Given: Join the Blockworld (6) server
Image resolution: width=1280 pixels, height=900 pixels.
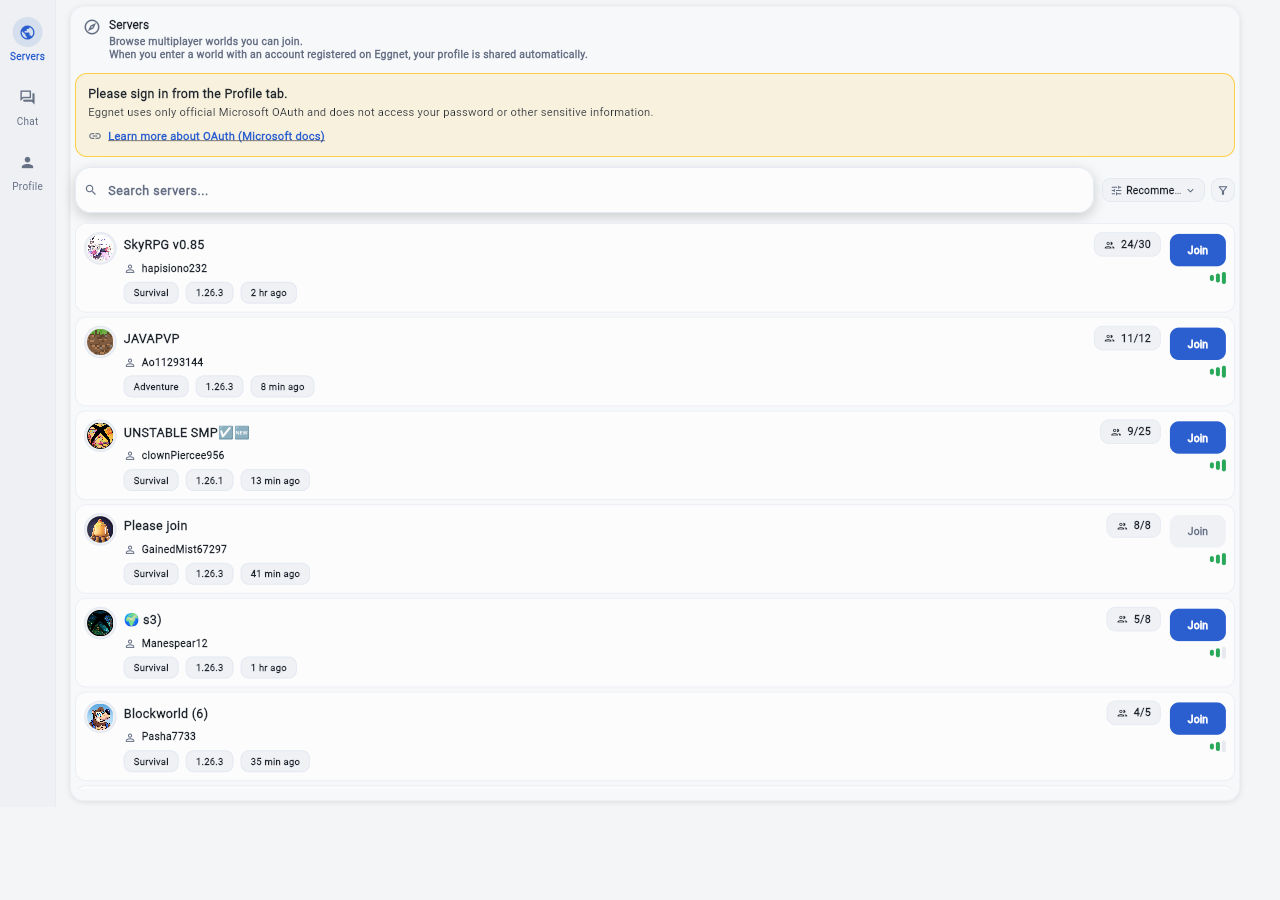Looking at the screenshot, I should click(1197, 719).
